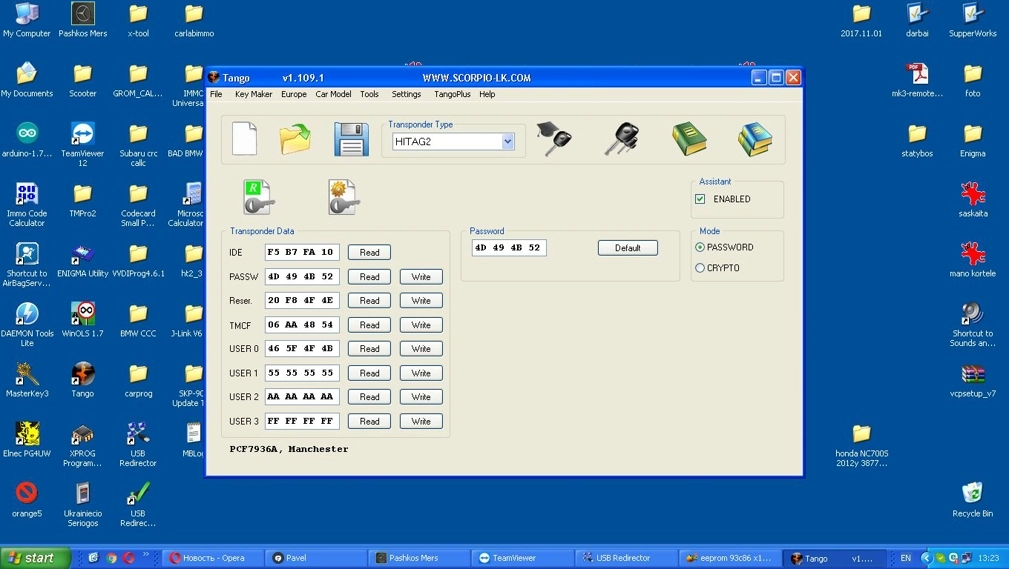Select PASSWORD mode radio button
Screen dimensions: 1009x569
(x=700, y=247)
